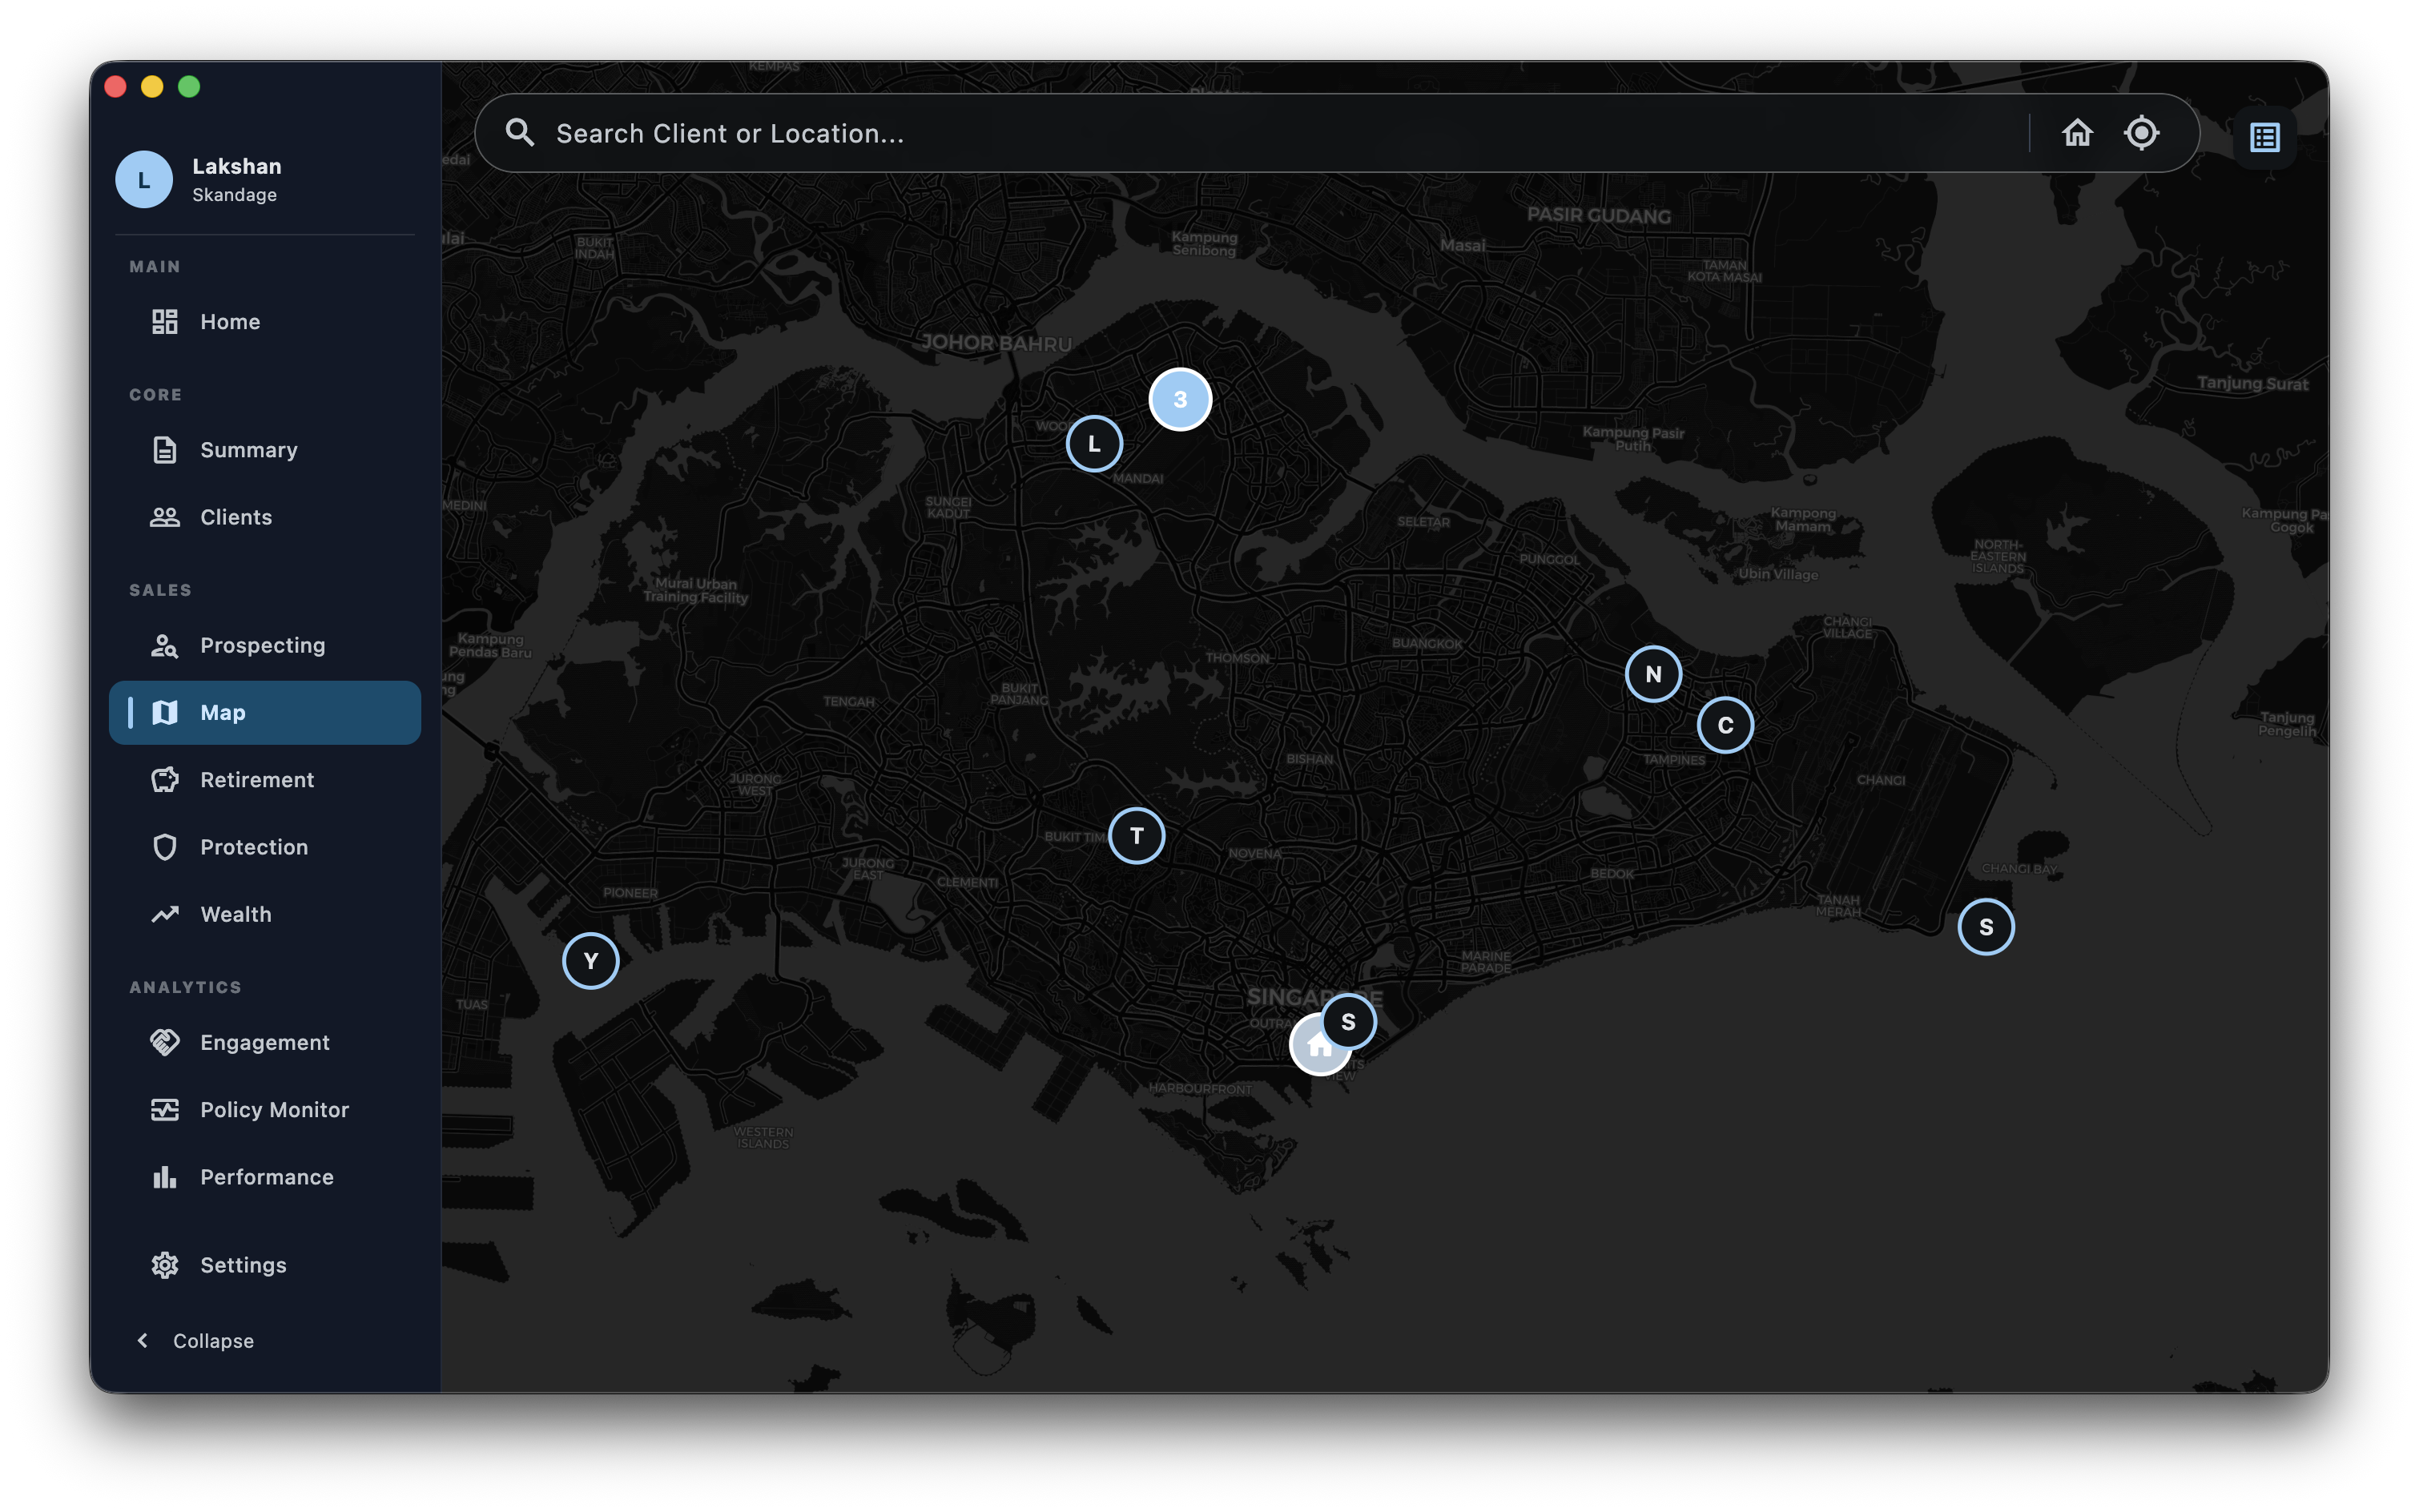
Task: Select the Wealth trend icon
Action: tap(166, 913)
